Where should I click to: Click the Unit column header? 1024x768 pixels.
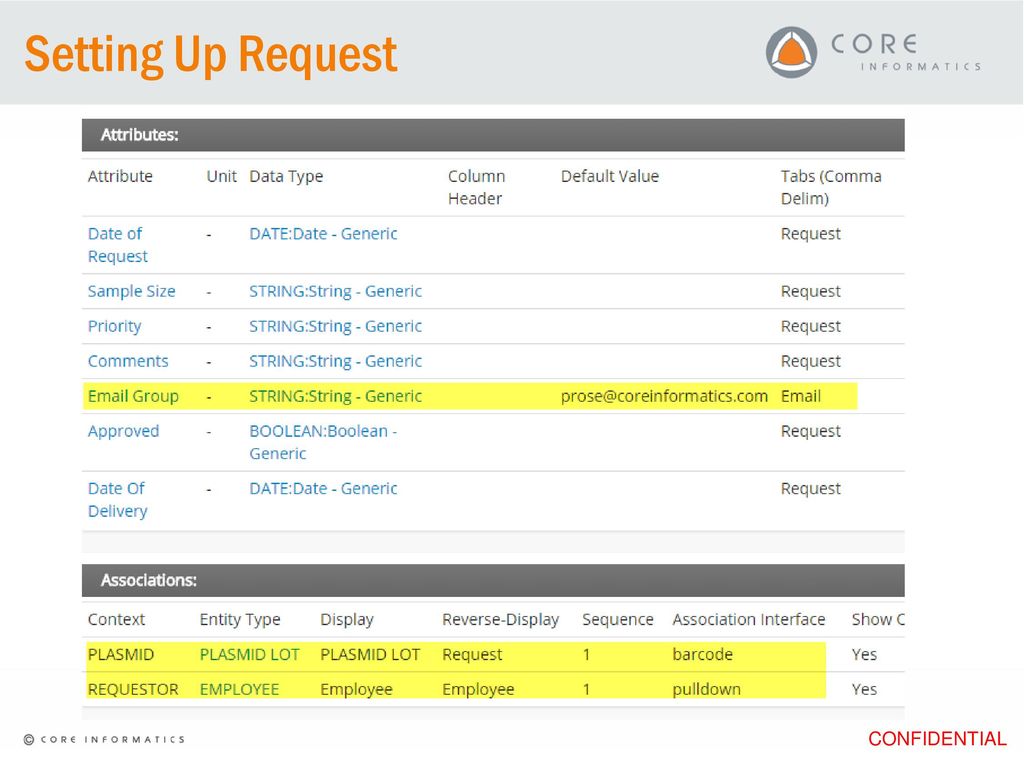[221, 176]
